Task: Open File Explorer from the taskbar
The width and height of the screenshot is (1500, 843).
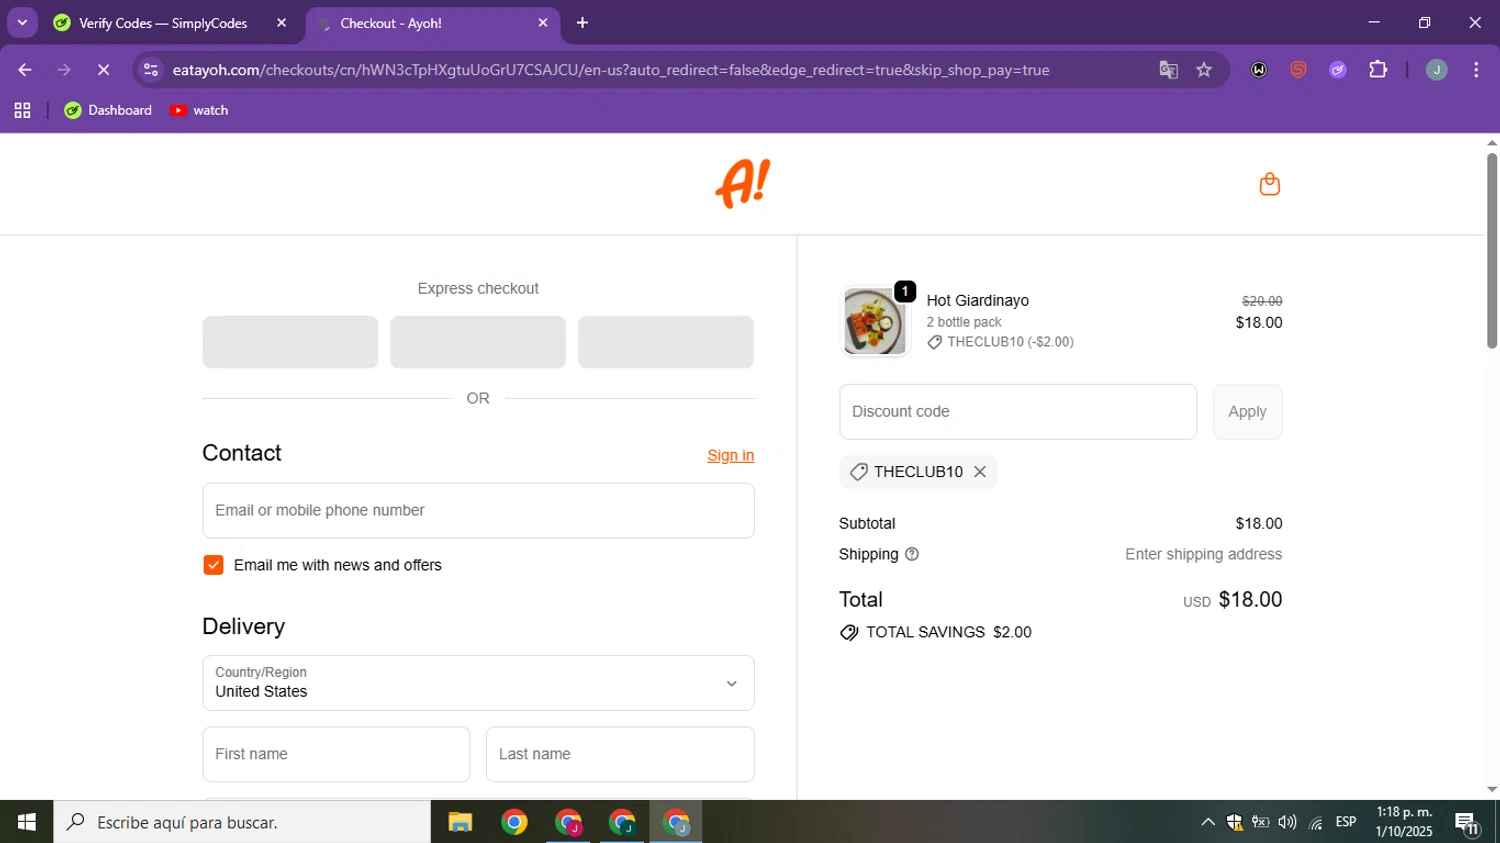Action: (x=460, y=822)
